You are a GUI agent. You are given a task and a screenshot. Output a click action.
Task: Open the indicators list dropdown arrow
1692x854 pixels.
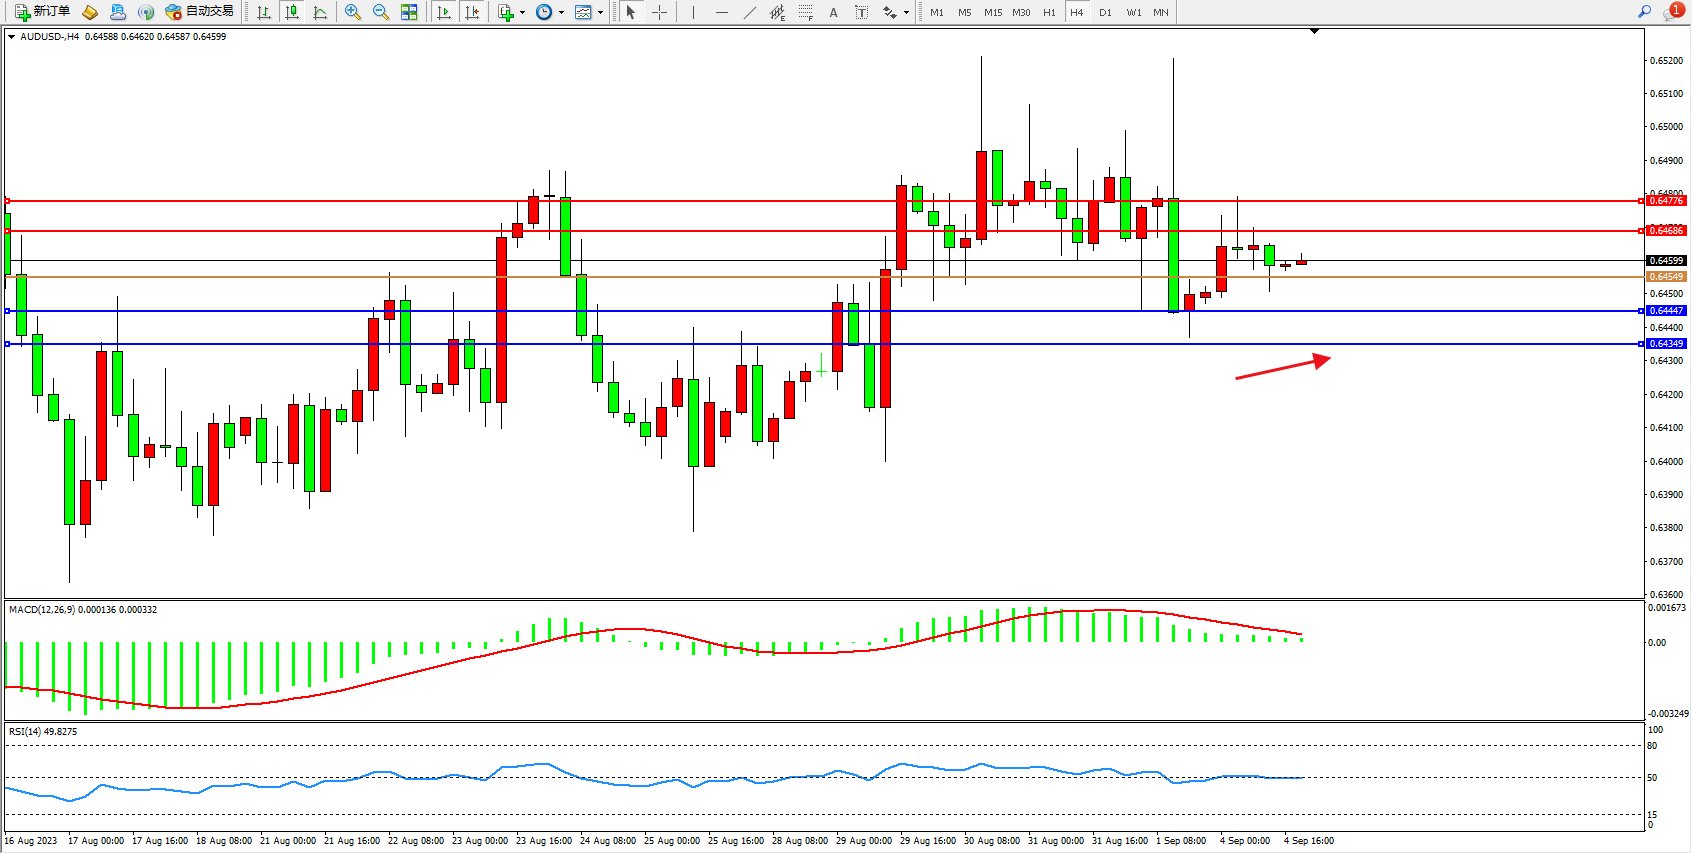click(522, 13)
